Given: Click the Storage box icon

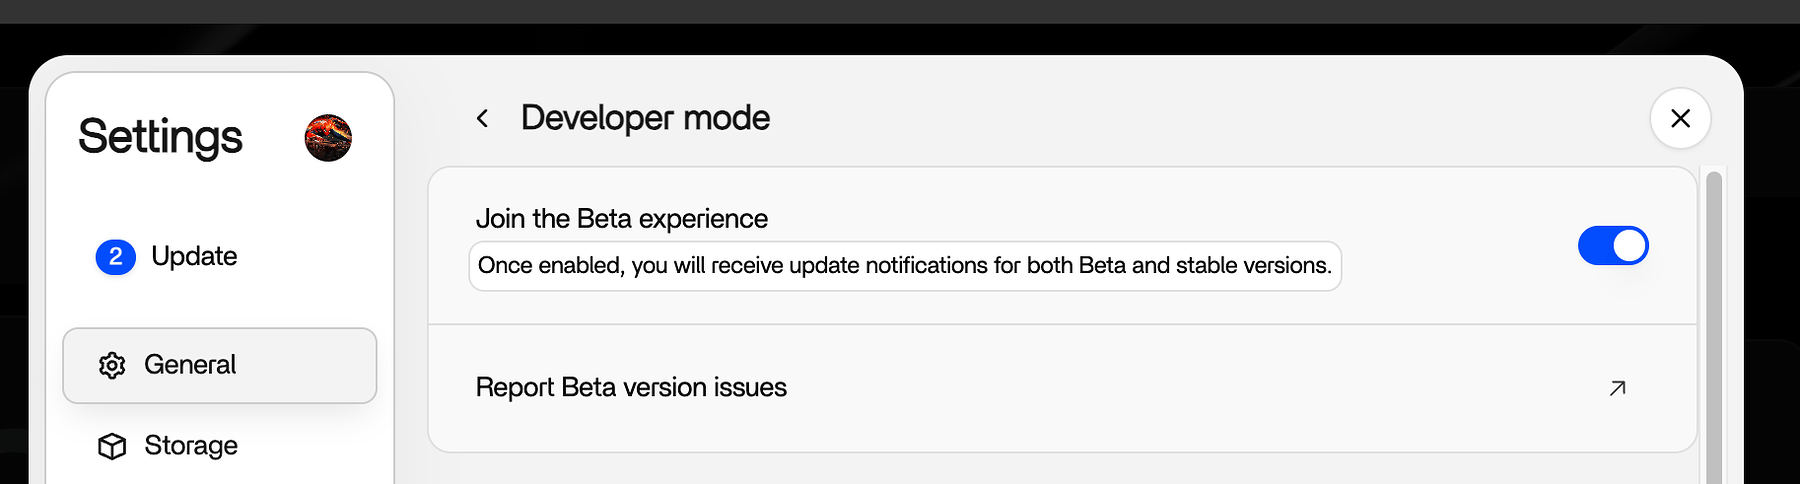Looking at the screenshot, I should point(112,446).
